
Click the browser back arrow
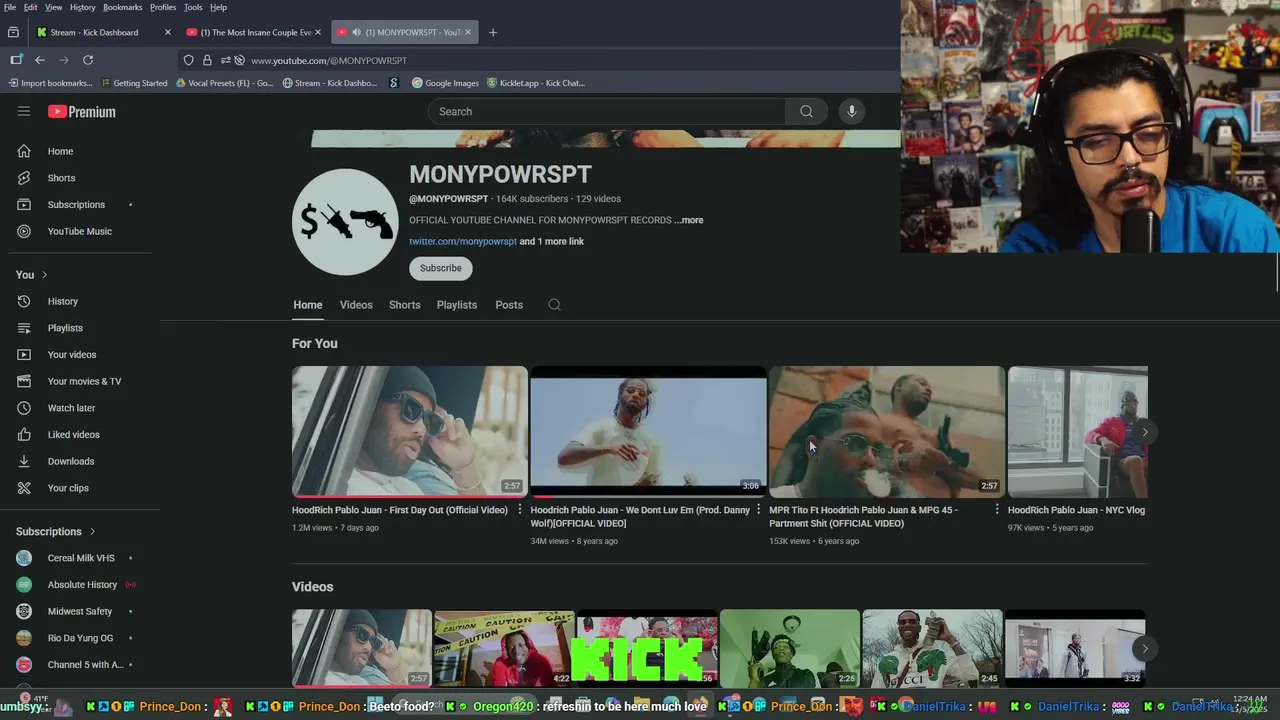pos(40,60)
